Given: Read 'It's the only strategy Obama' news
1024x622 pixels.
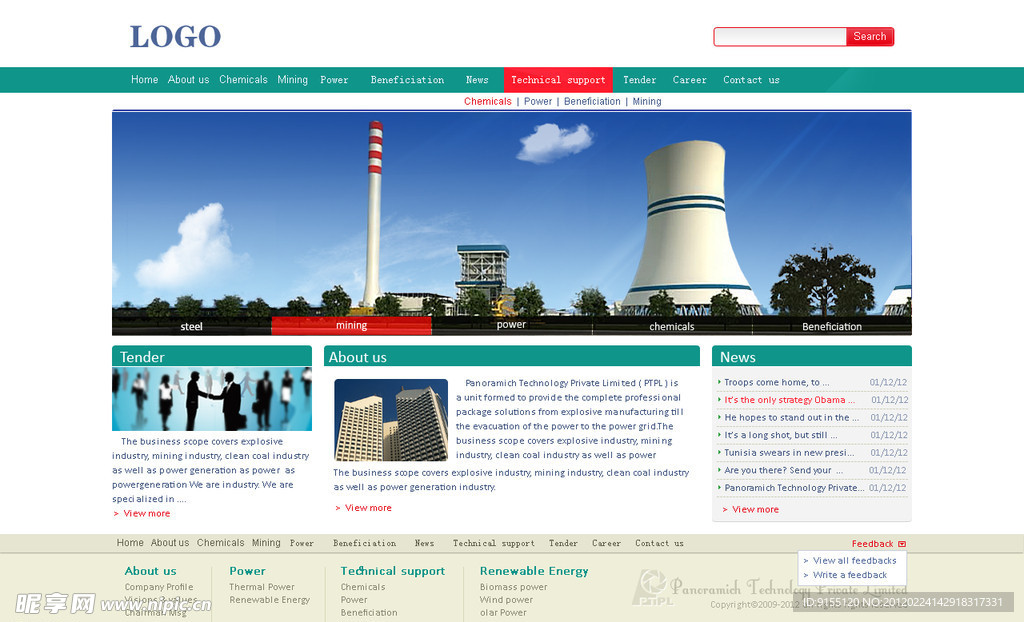Looking at the screenshot, I should [789, 400].
